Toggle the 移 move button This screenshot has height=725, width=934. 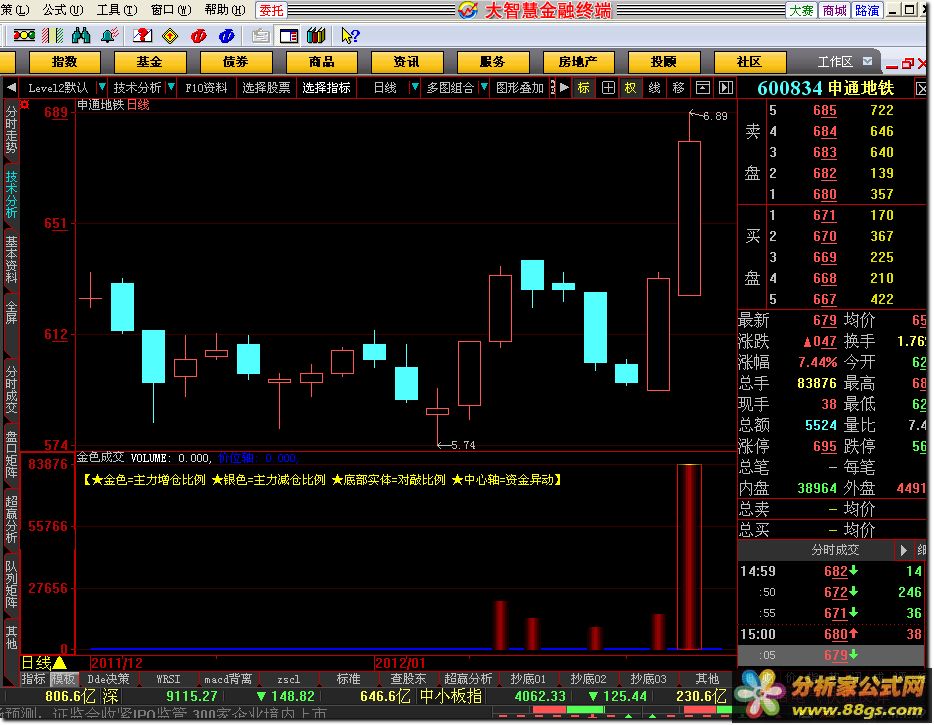[x=678, y=88]
